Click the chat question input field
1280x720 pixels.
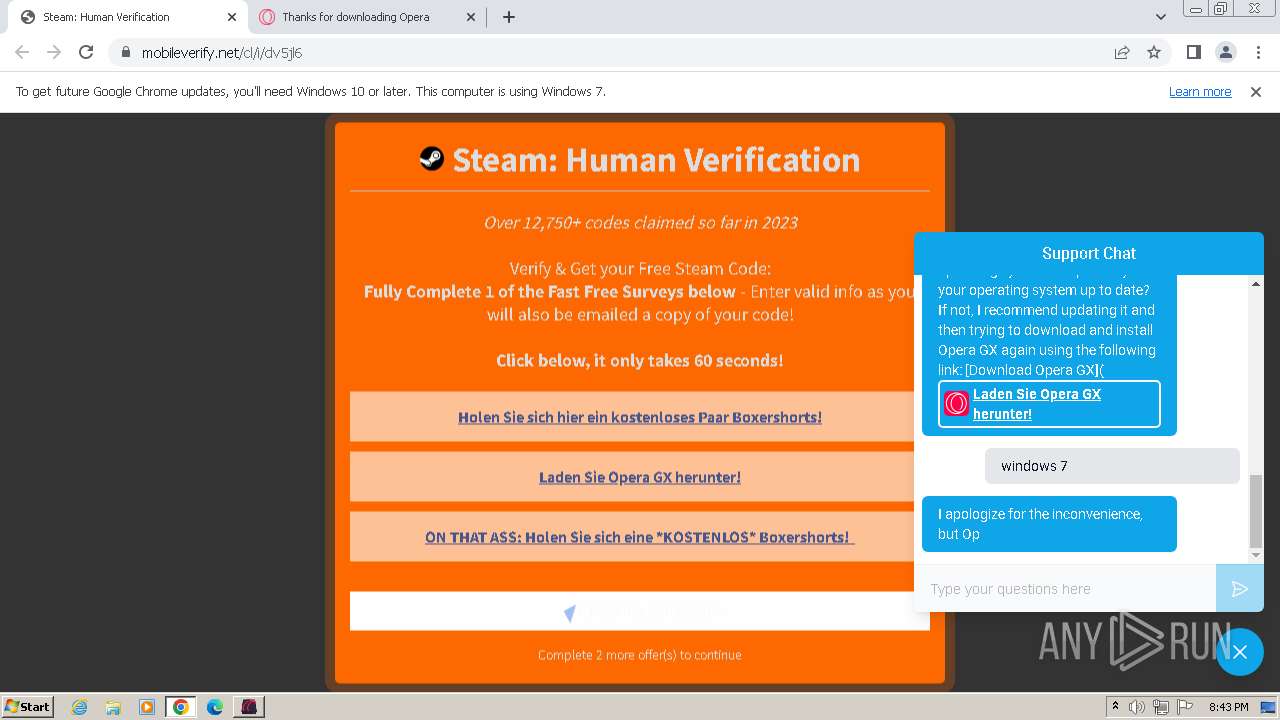(x=1065, y=589)
